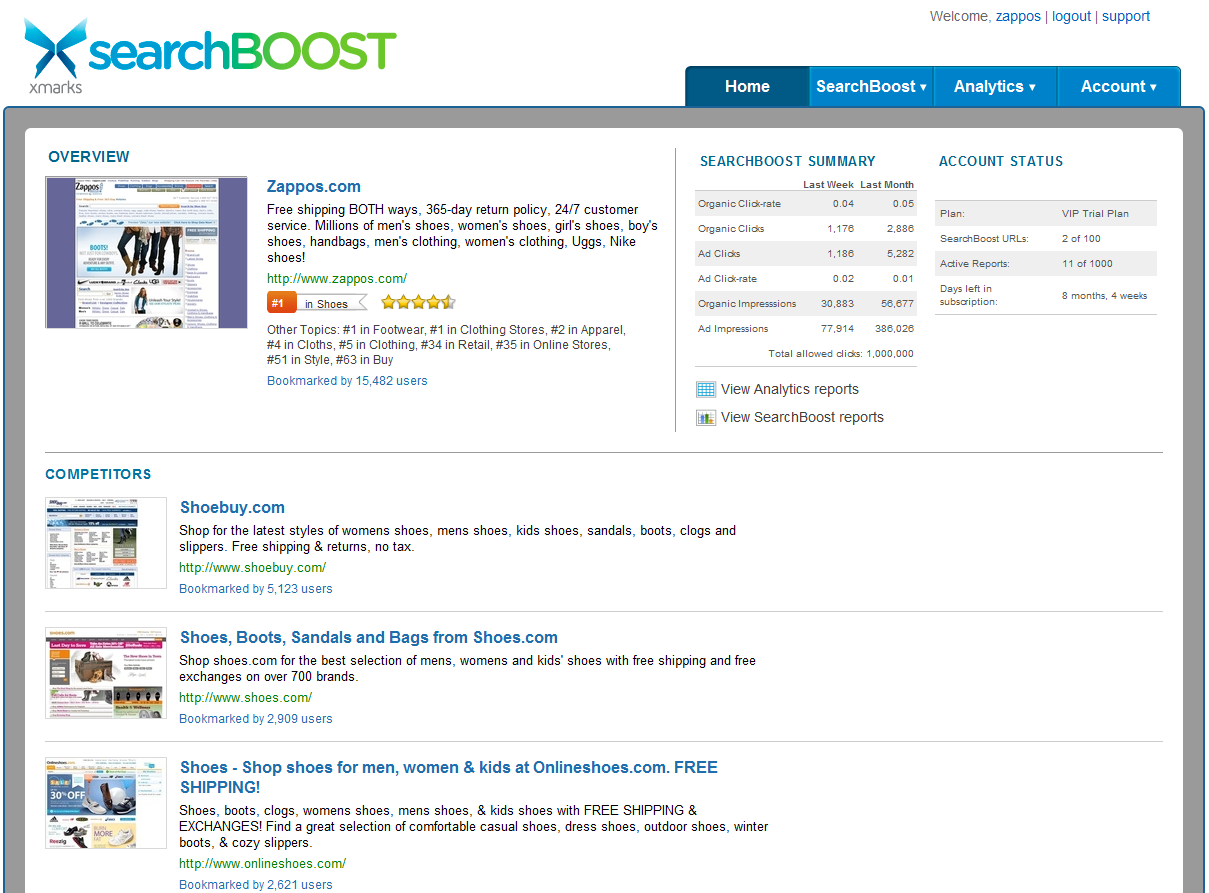
Task: Click the OVERVIEW section heading
Action: 89,157
